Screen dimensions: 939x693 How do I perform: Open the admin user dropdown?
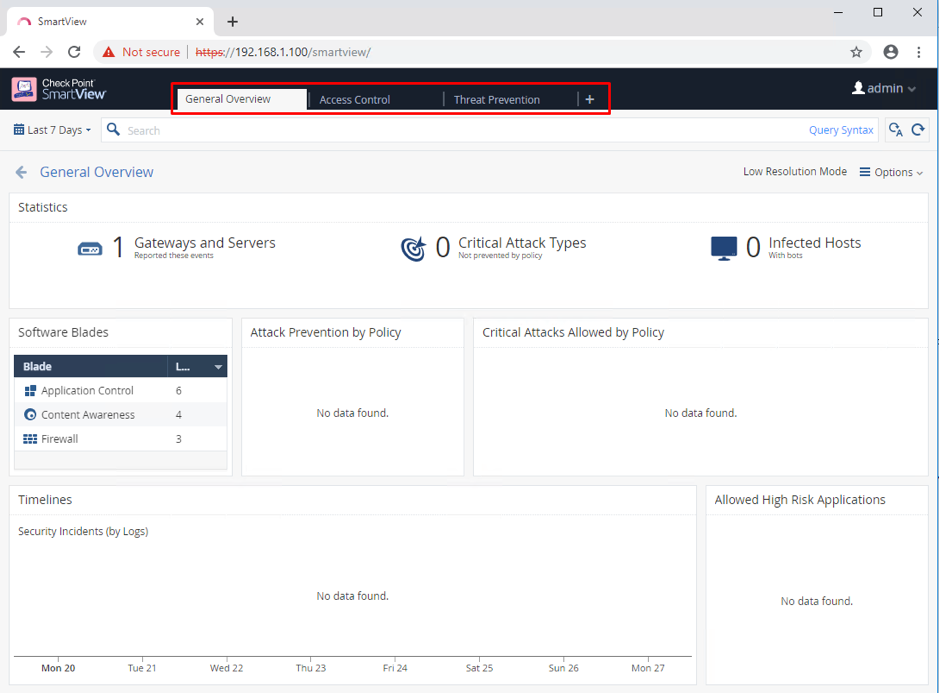pyautogui.click(x=884, y=88)
